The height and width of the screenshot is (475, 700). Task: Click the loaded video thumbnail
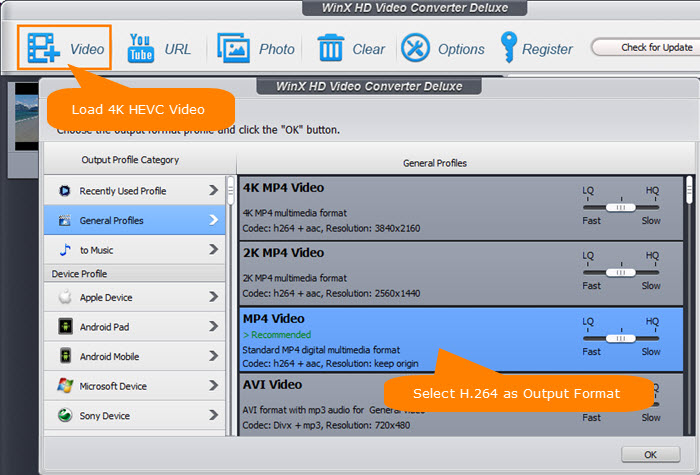click(26, 117)
